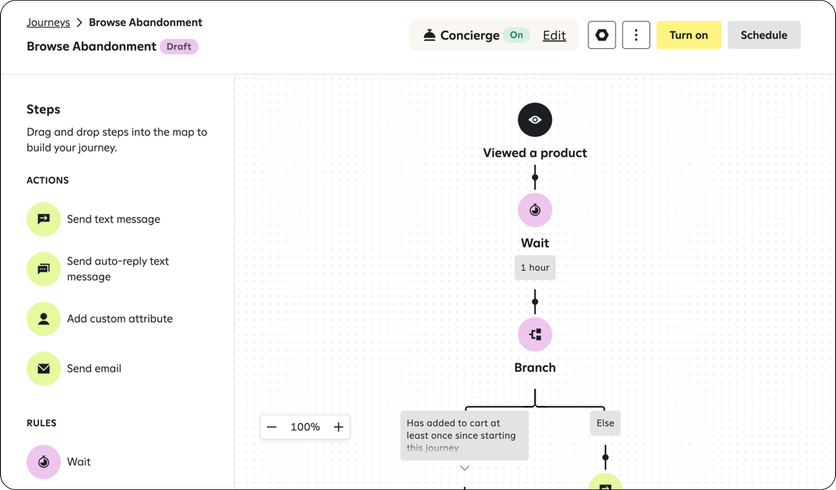This screenshot has height=490, width=836.
Task: Select the Send email envelope icon
Action: (44, 368)
